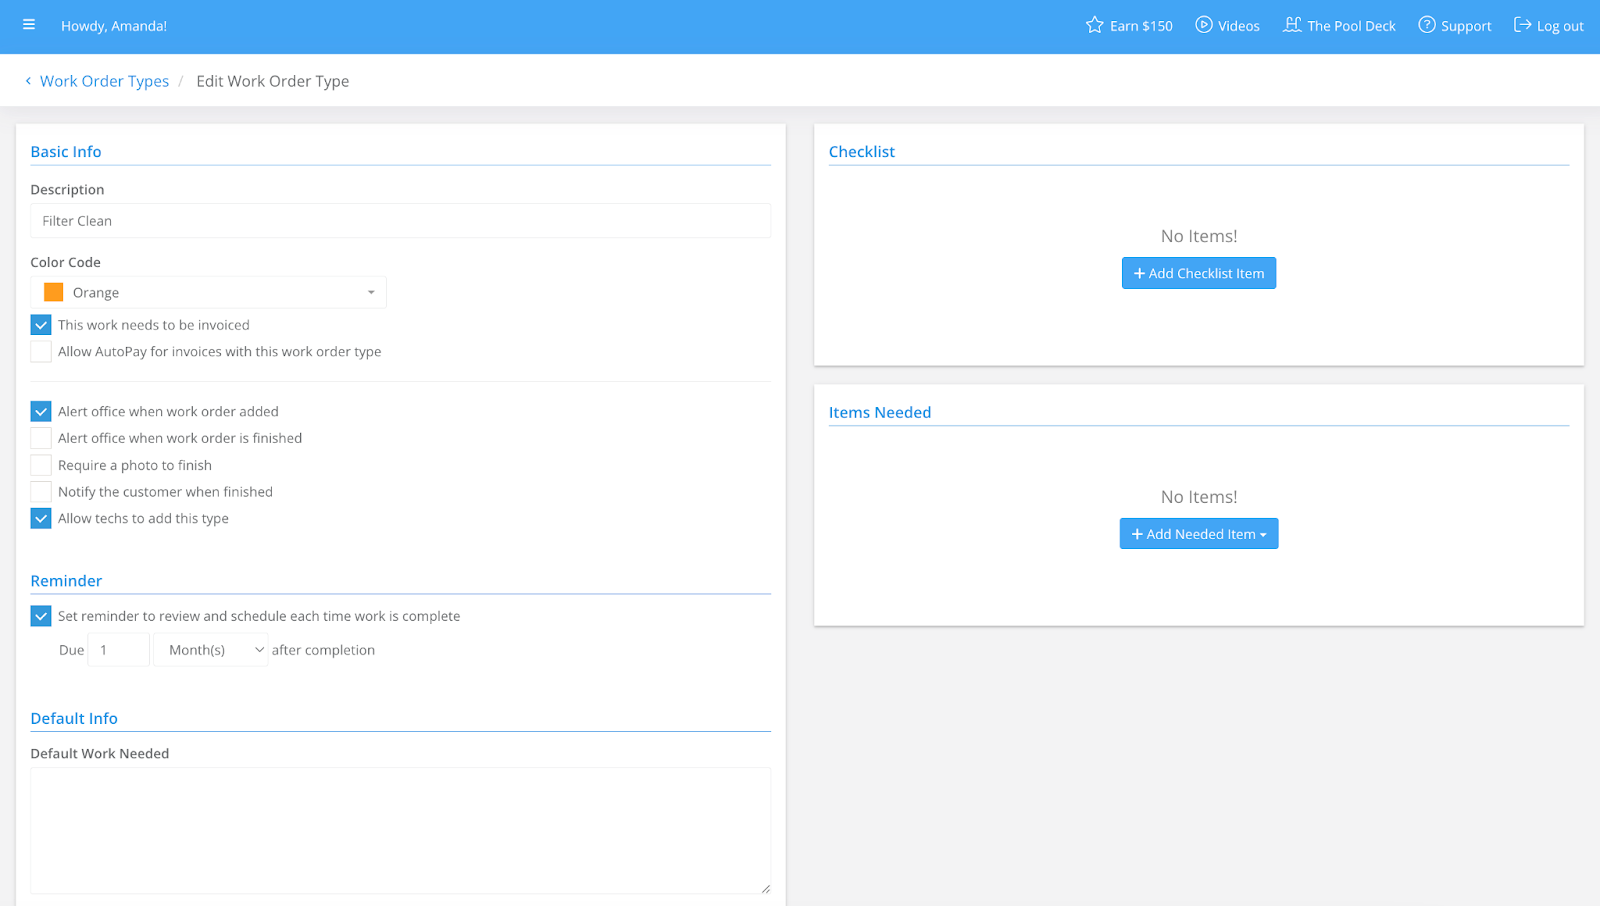
Task: Click the play icon beside Videos
Action: pyautogui.click(x=1204, y=25)
